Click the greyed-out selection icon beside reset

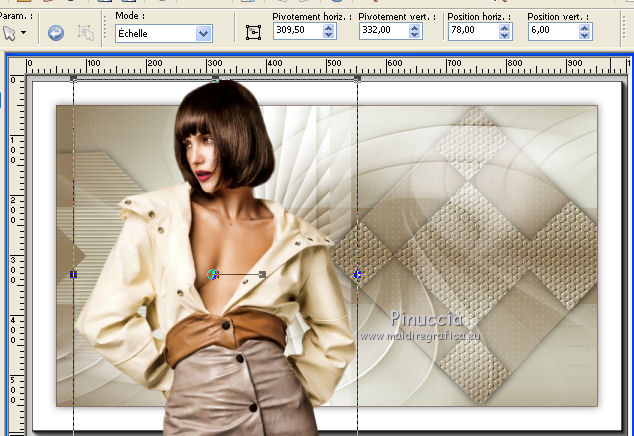(85, 33)
